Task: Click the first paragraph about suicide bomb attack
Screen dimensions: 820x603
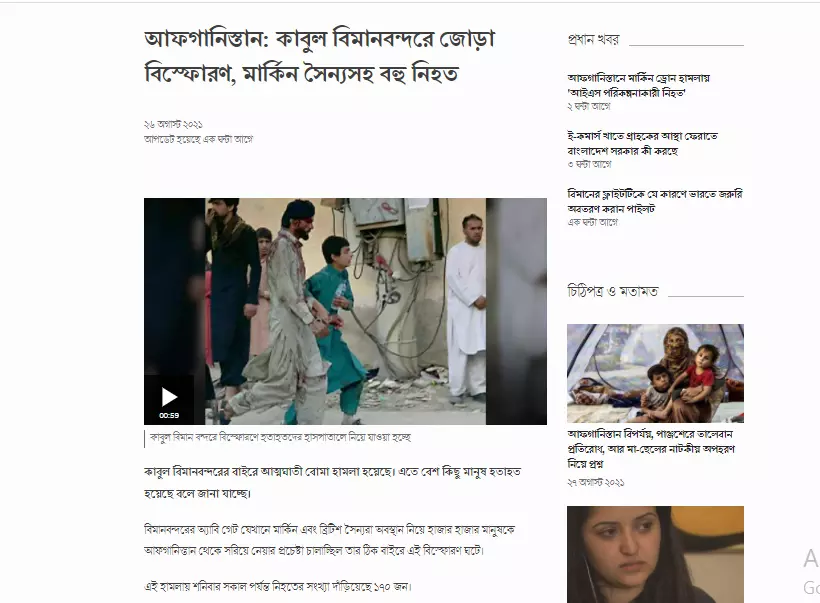Action: (x=332, y=482)
